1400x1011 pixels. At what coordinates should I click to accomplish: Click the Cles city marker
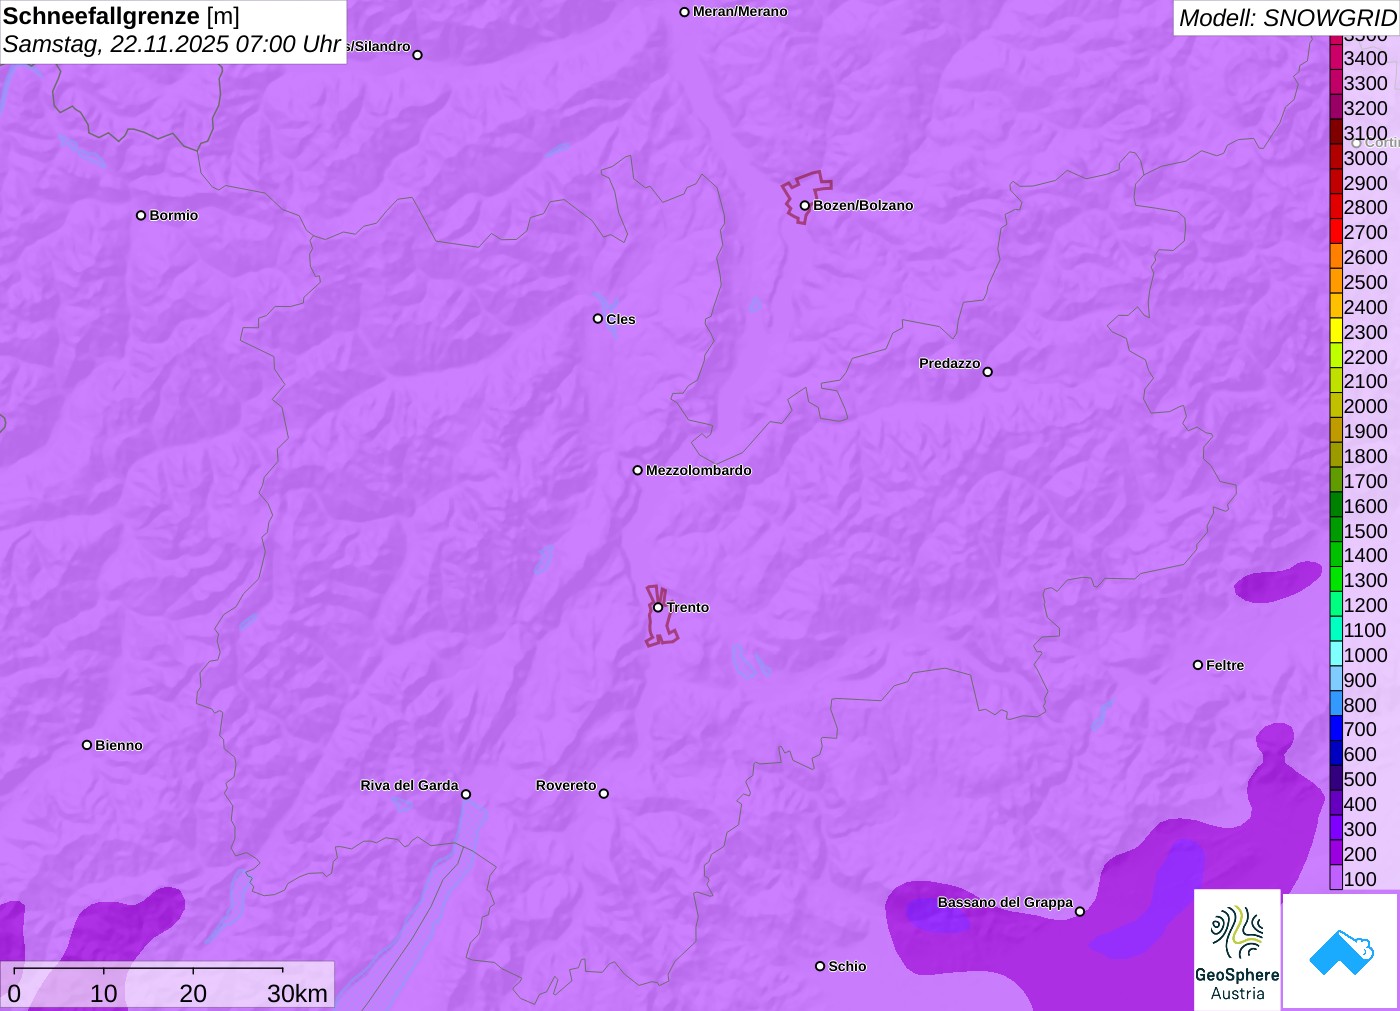(x=598, y=319)
